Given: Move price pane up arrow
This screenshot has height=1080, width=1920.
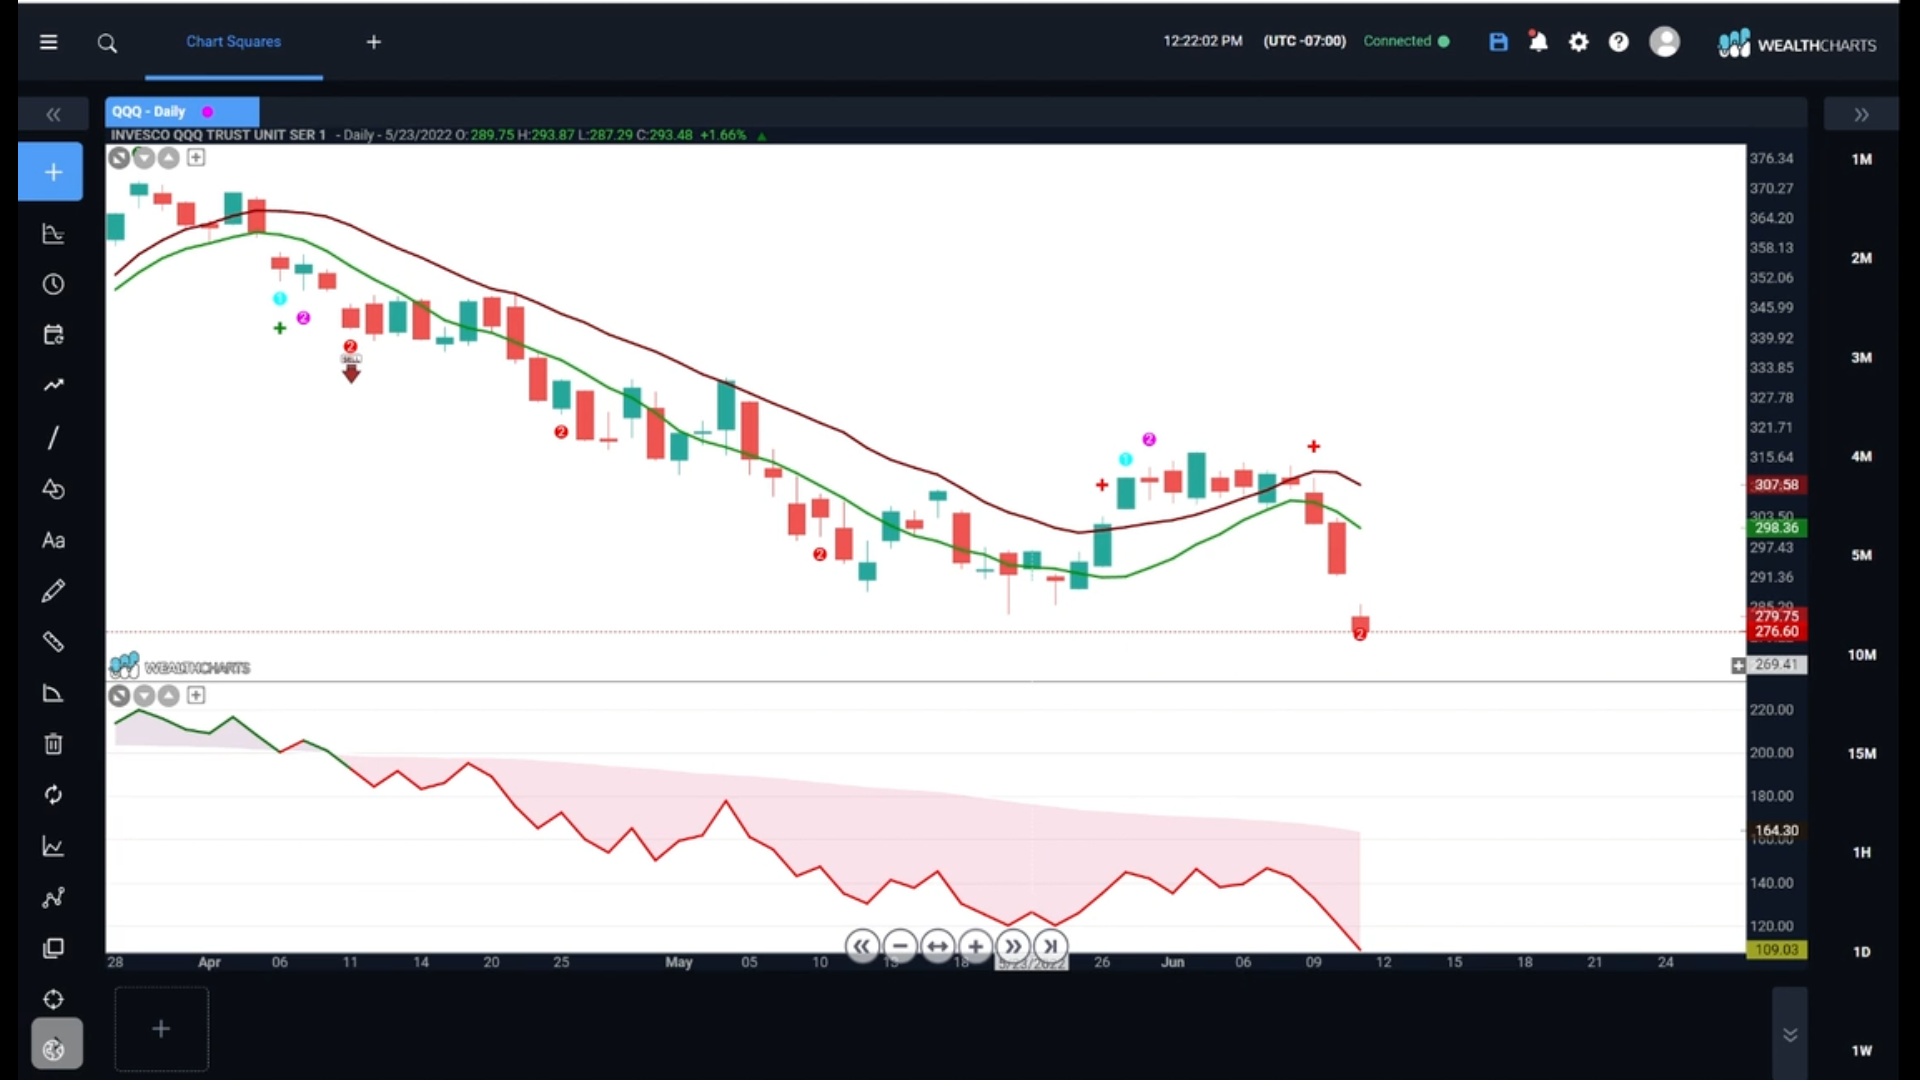Looking at the screenshot, I should 169,158.
